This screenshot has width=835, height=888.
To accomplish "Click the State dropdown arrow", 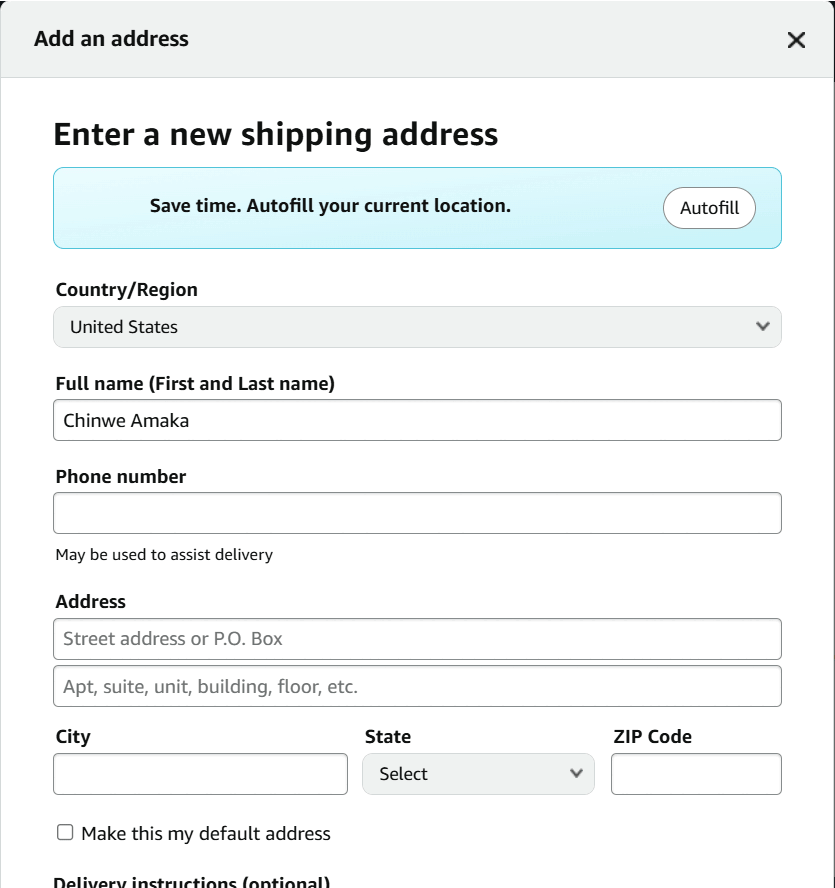I will pos(577,773).
